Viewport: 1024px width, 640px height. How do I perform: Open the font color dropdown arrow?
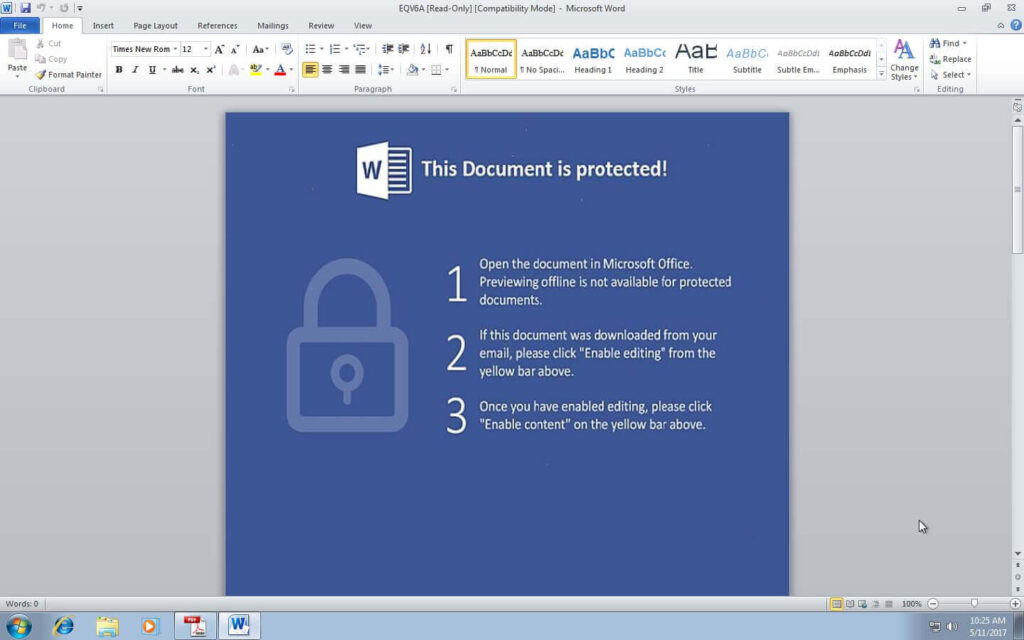pyautogui.click(x=291, y=69)
